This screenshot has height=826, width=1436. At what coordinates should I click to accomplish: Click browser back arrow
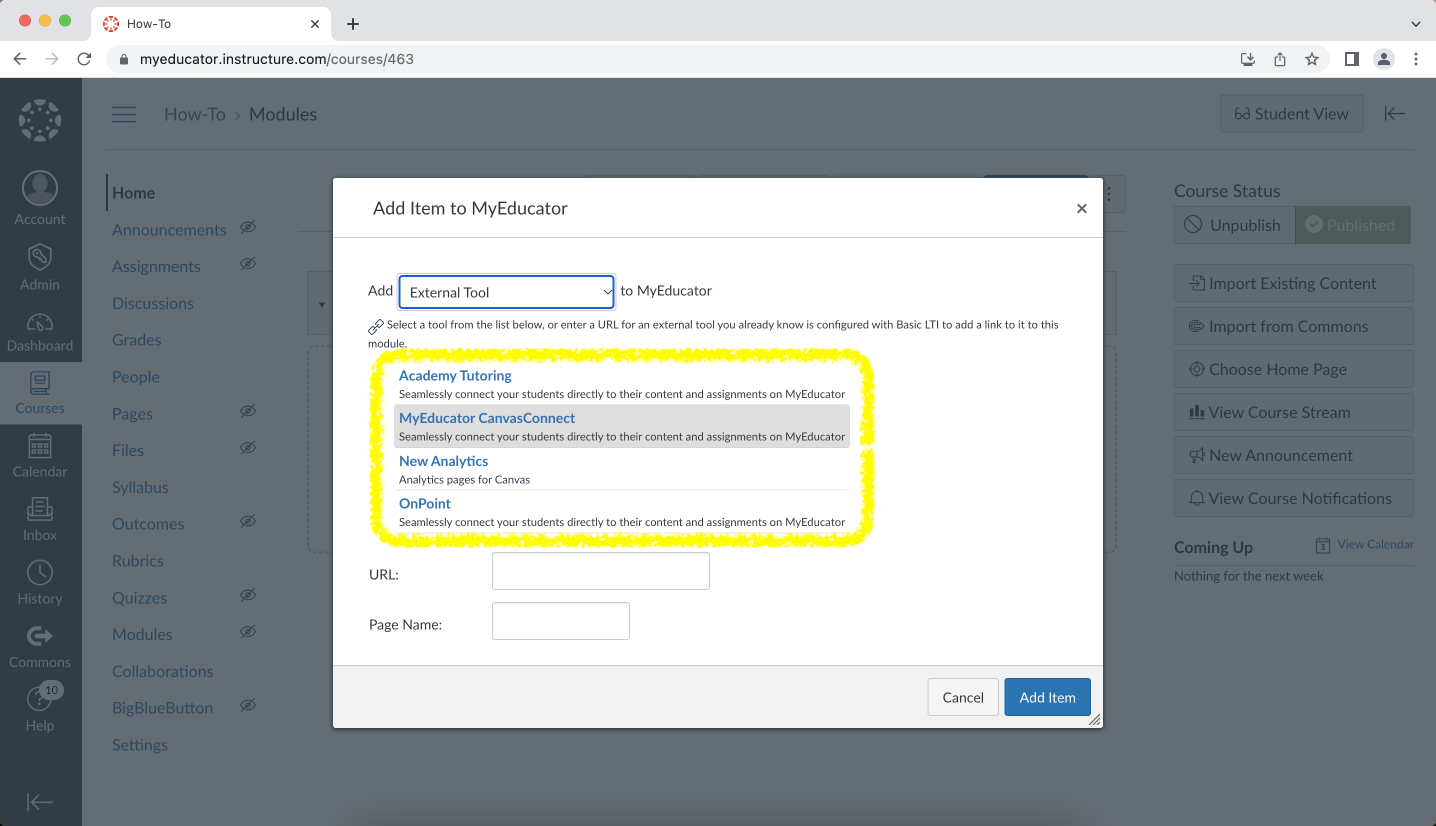pos(20,59)
